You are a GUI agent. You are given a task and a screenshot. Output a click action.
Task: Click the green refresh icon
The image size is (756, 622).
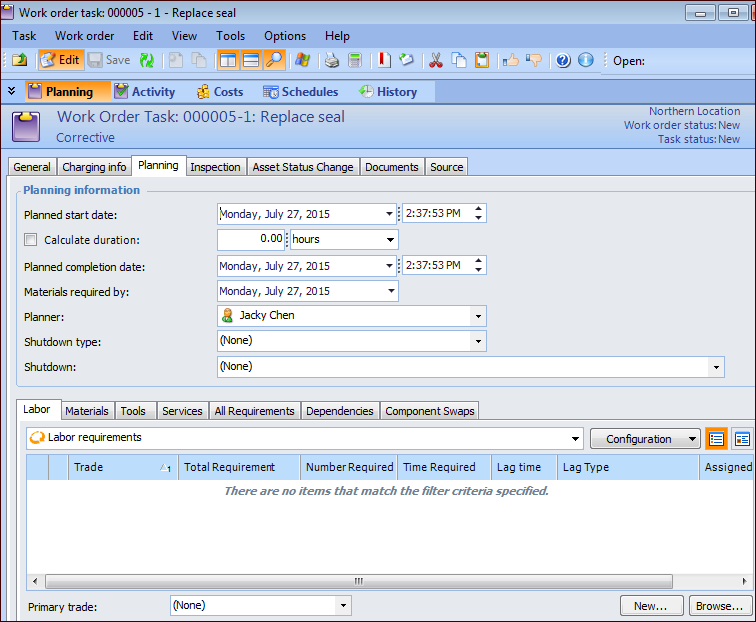tap(147, 60)
